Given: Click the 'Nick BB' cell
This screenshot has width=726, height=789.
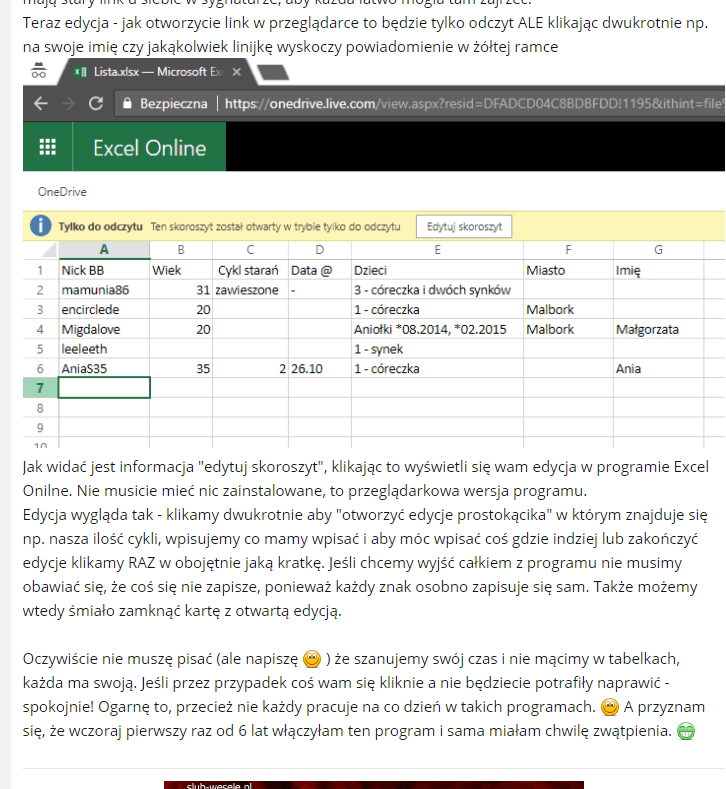Looking at the screenshot, I should 104,270.
